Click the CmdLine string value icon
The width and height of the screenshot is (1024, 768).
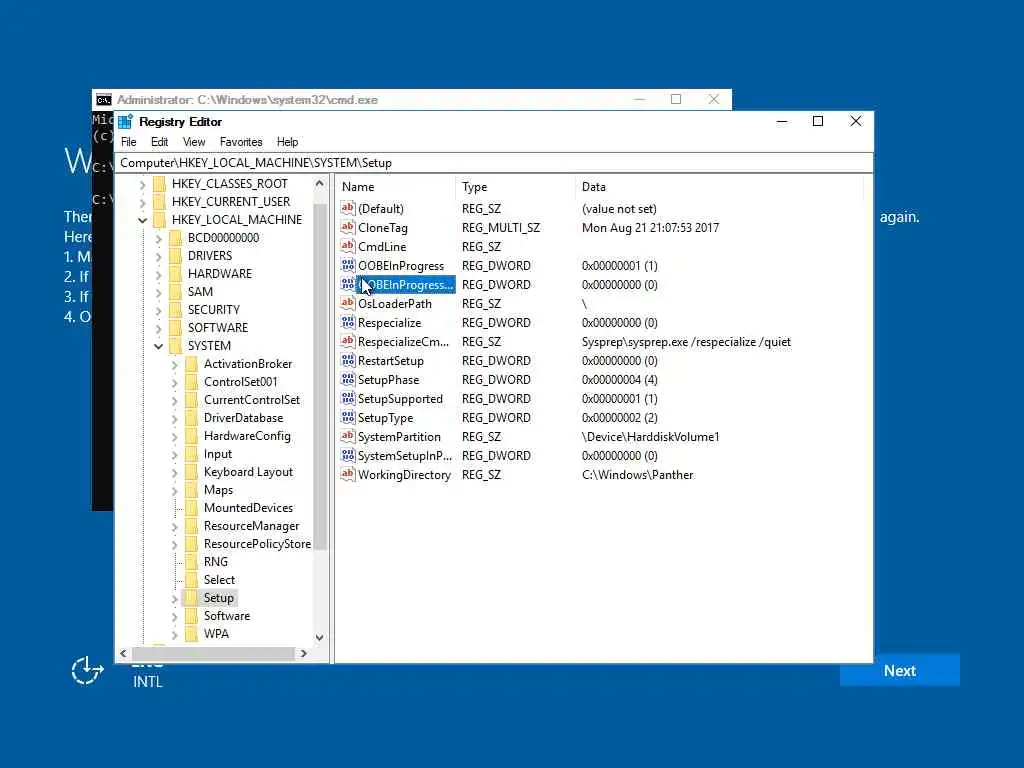(x=347, y=246)
